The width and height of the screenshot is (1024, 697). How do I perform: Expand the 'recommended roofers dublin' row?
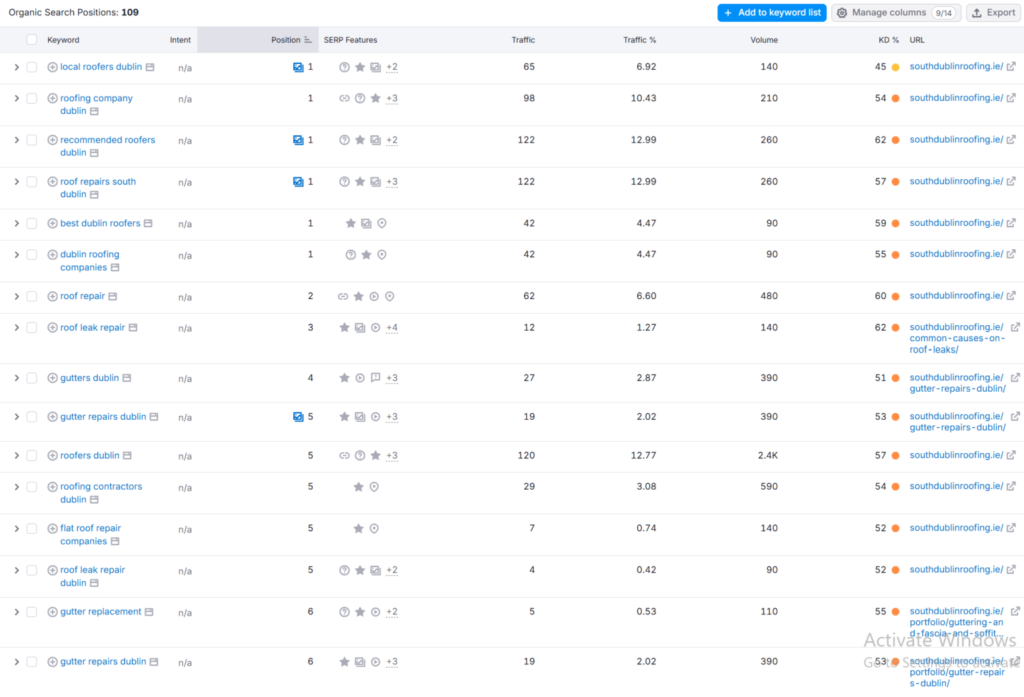[x=16, y=140]
